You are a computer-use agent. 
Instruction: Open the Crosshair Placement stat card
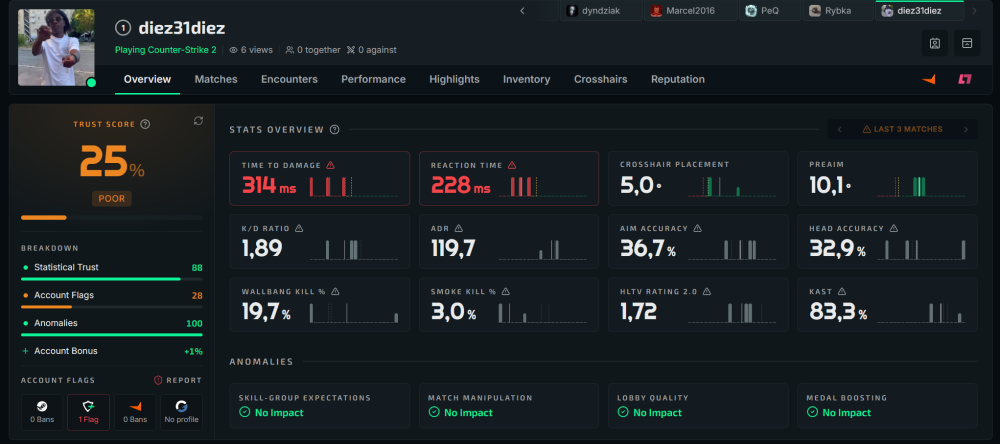coord(698,178)
